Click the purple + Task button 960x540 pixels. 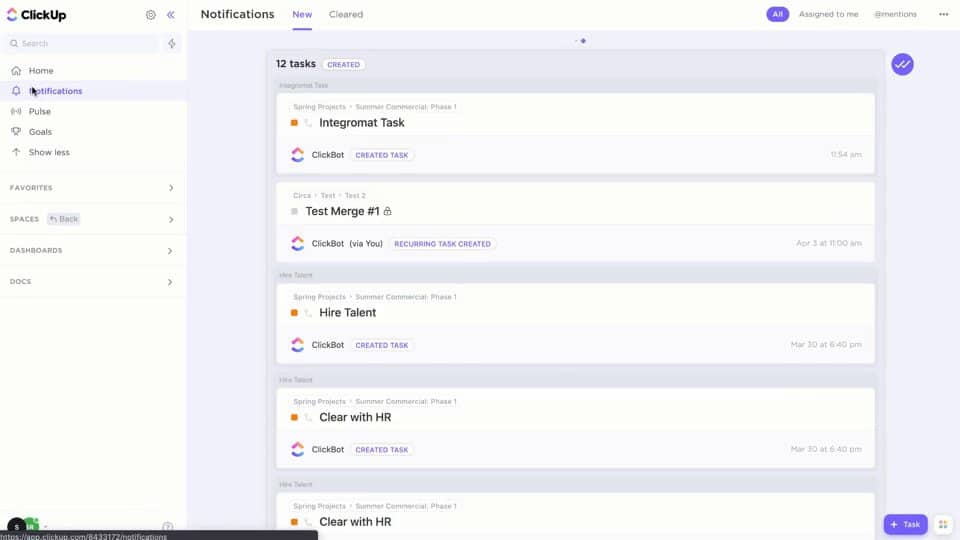pyautogui.click(x=906, y=525)
